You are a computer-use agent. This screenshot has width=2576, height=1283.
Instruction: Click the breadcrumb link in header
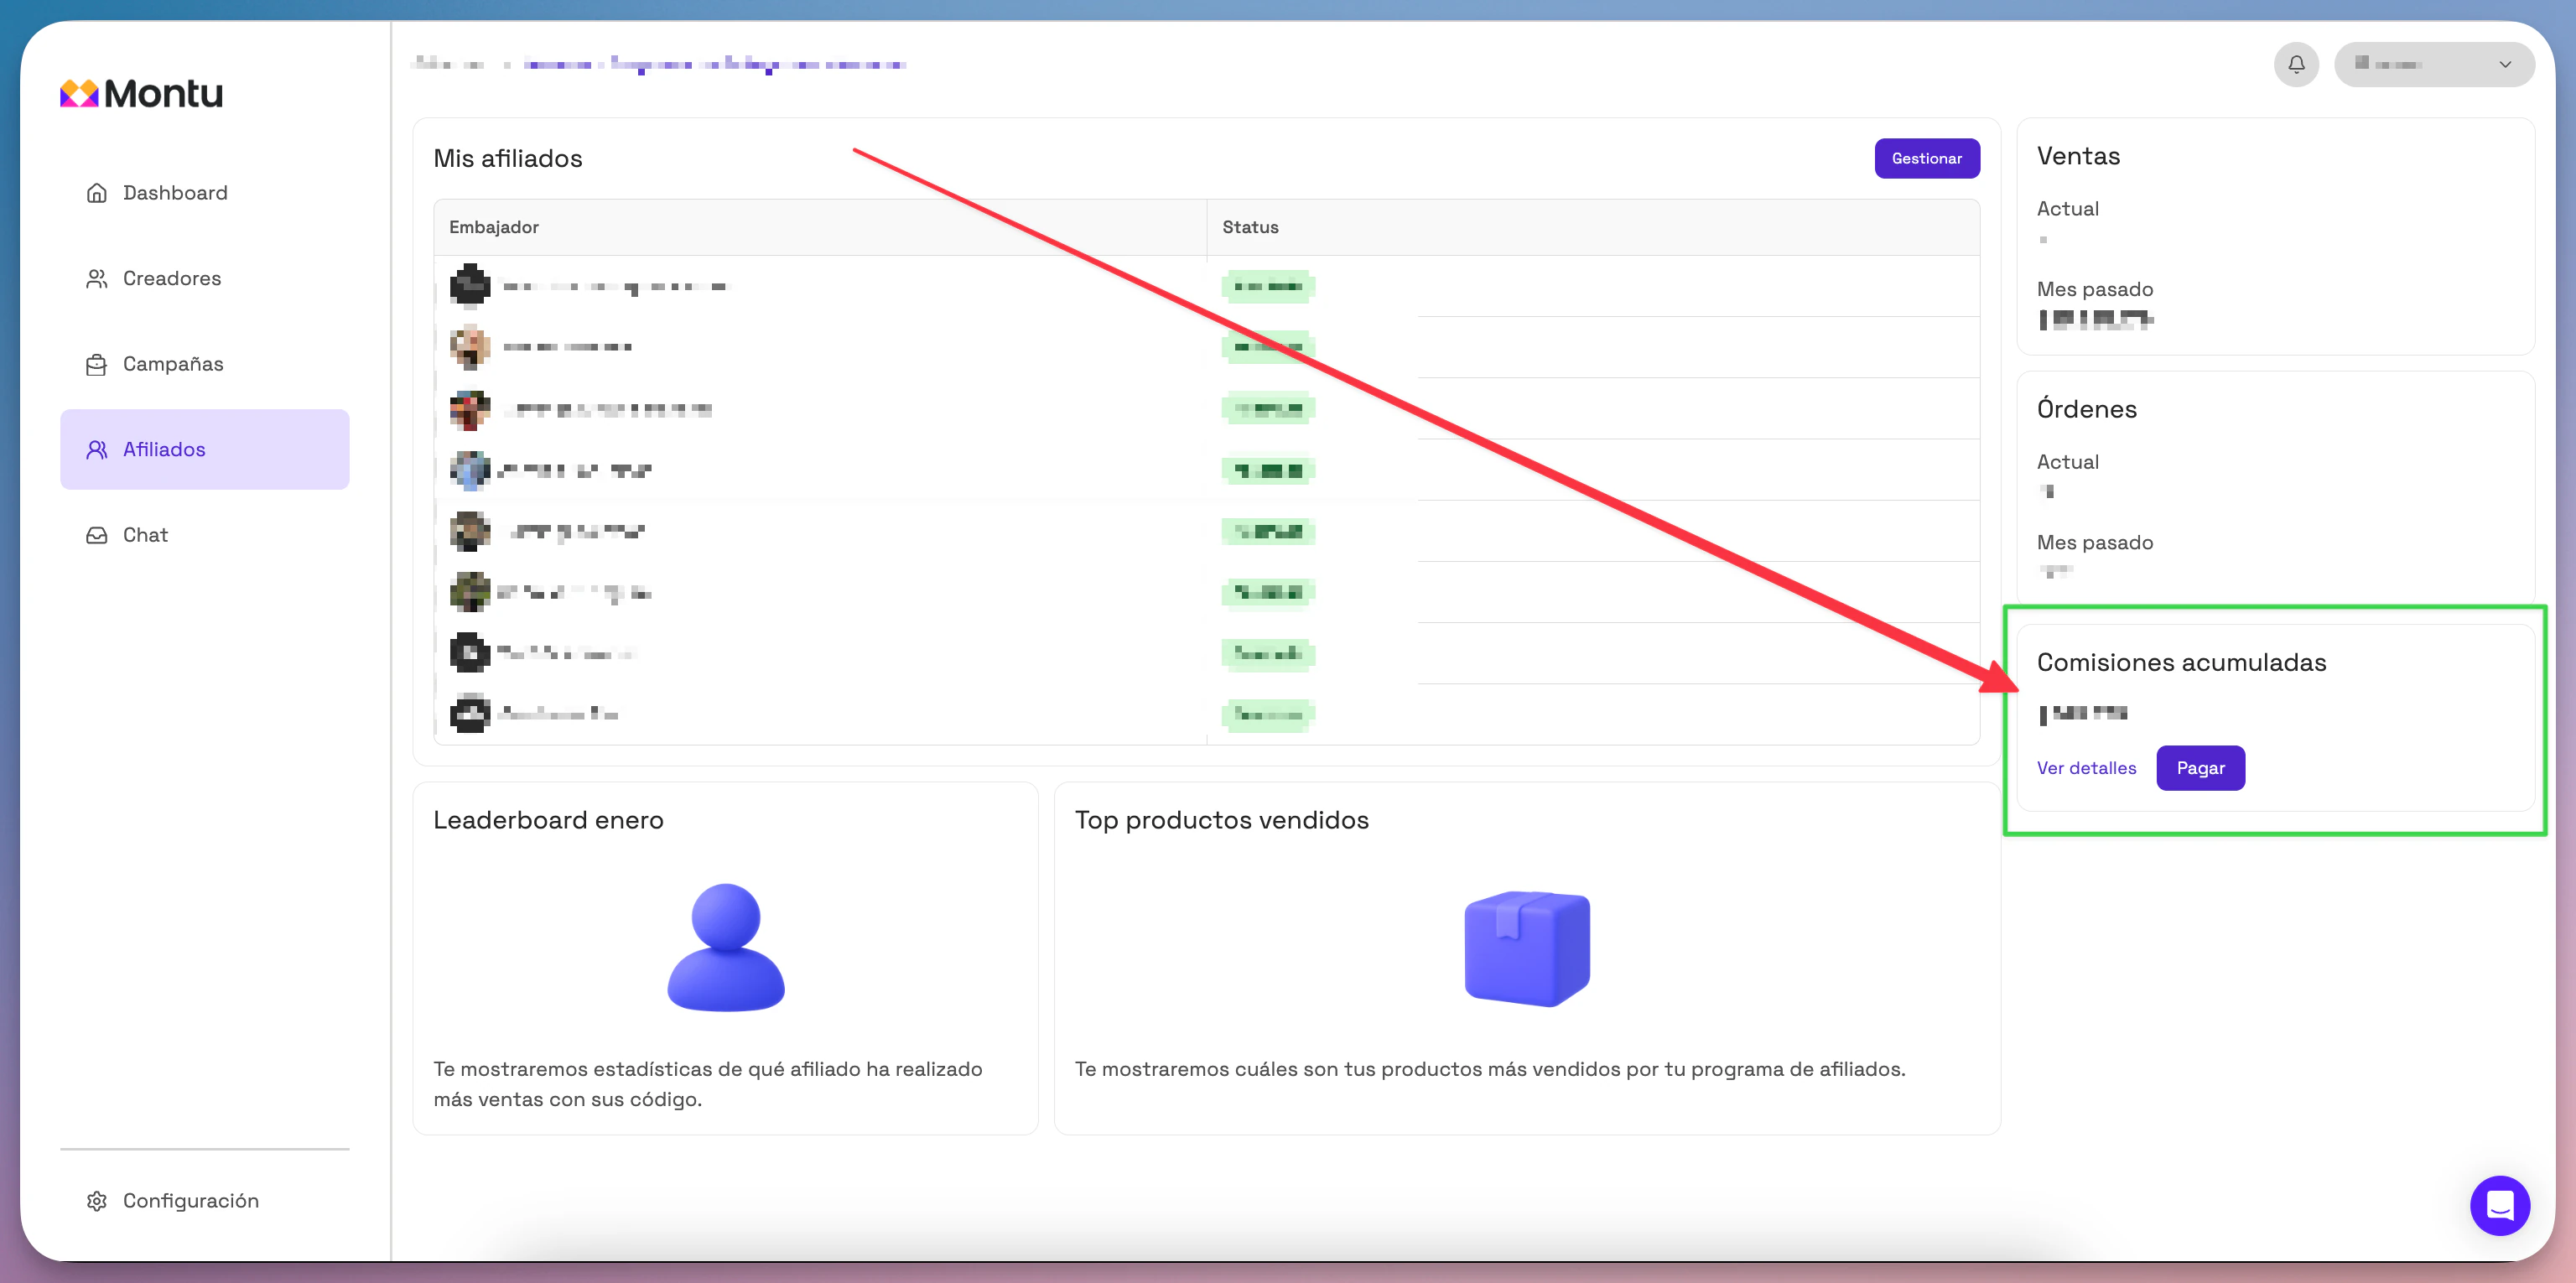click(x=715, y=64)
